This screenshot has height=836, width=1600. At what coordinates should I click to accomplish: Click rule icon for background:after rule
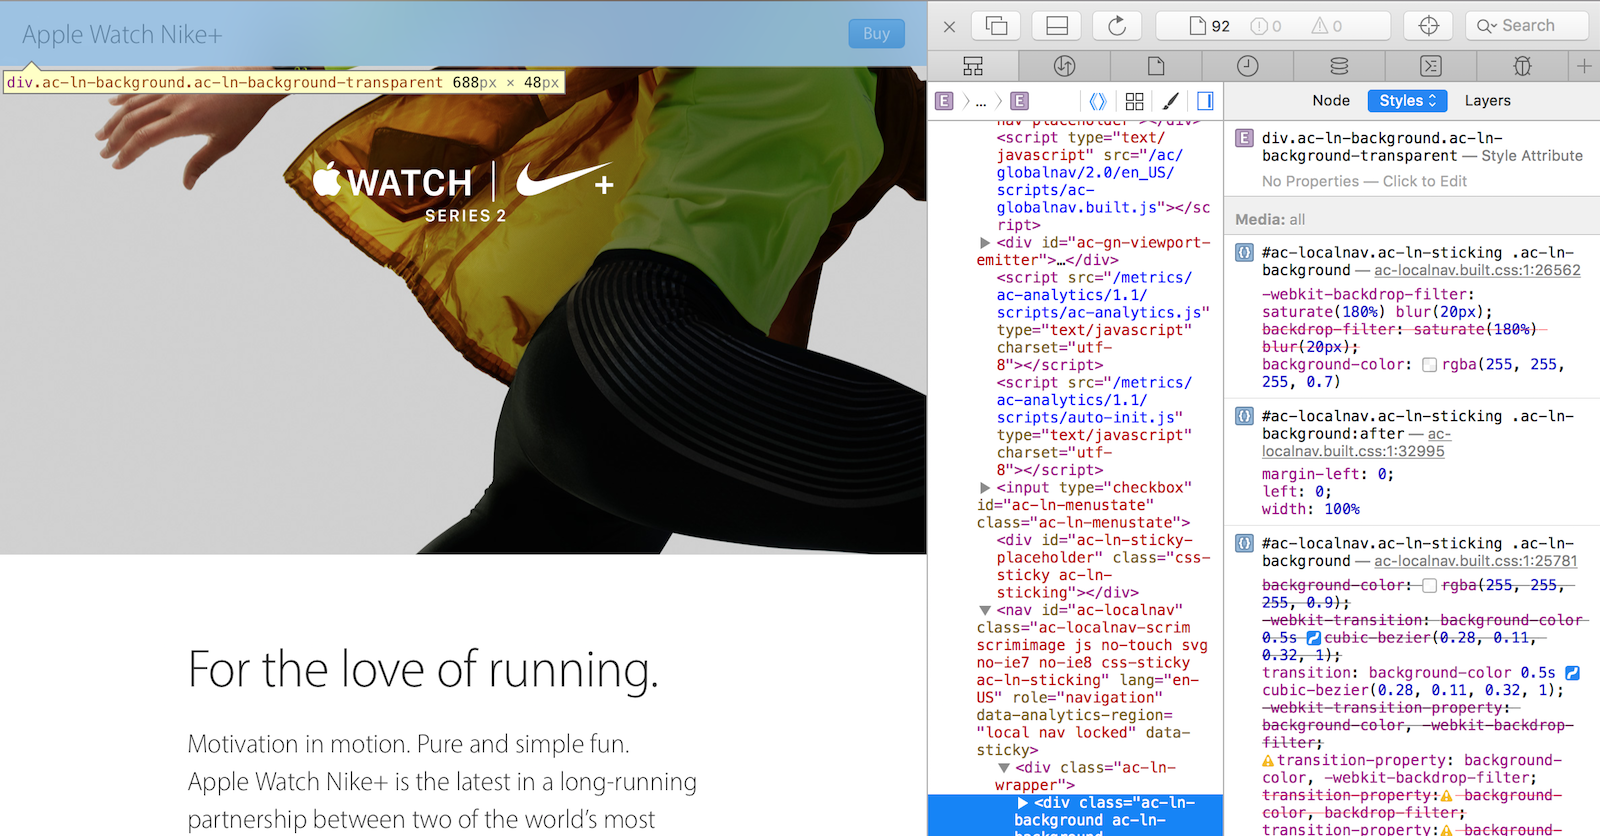tap(1244, 416)
